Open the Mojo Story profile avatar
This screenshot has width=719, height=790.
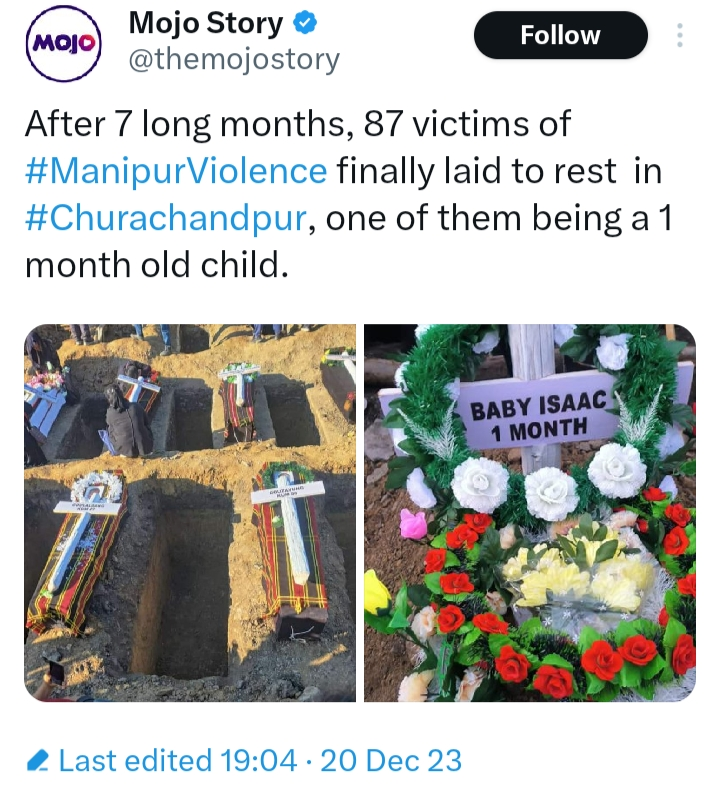pyautogui.click(x=63, y=43)
